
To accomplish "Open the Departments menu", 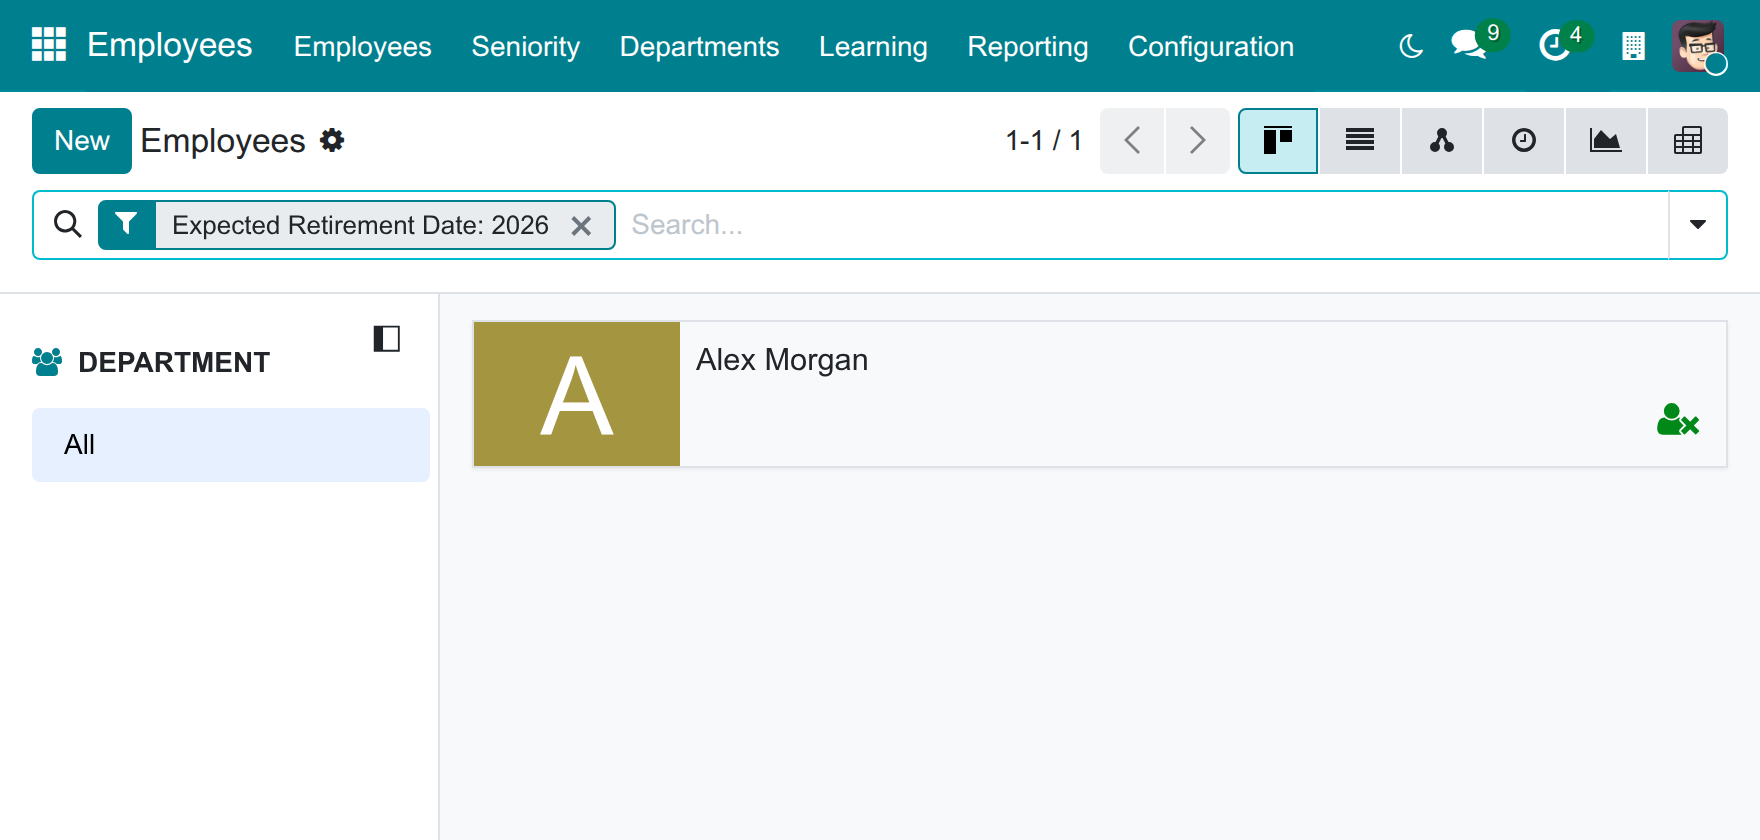I will [x=699, y=46].
